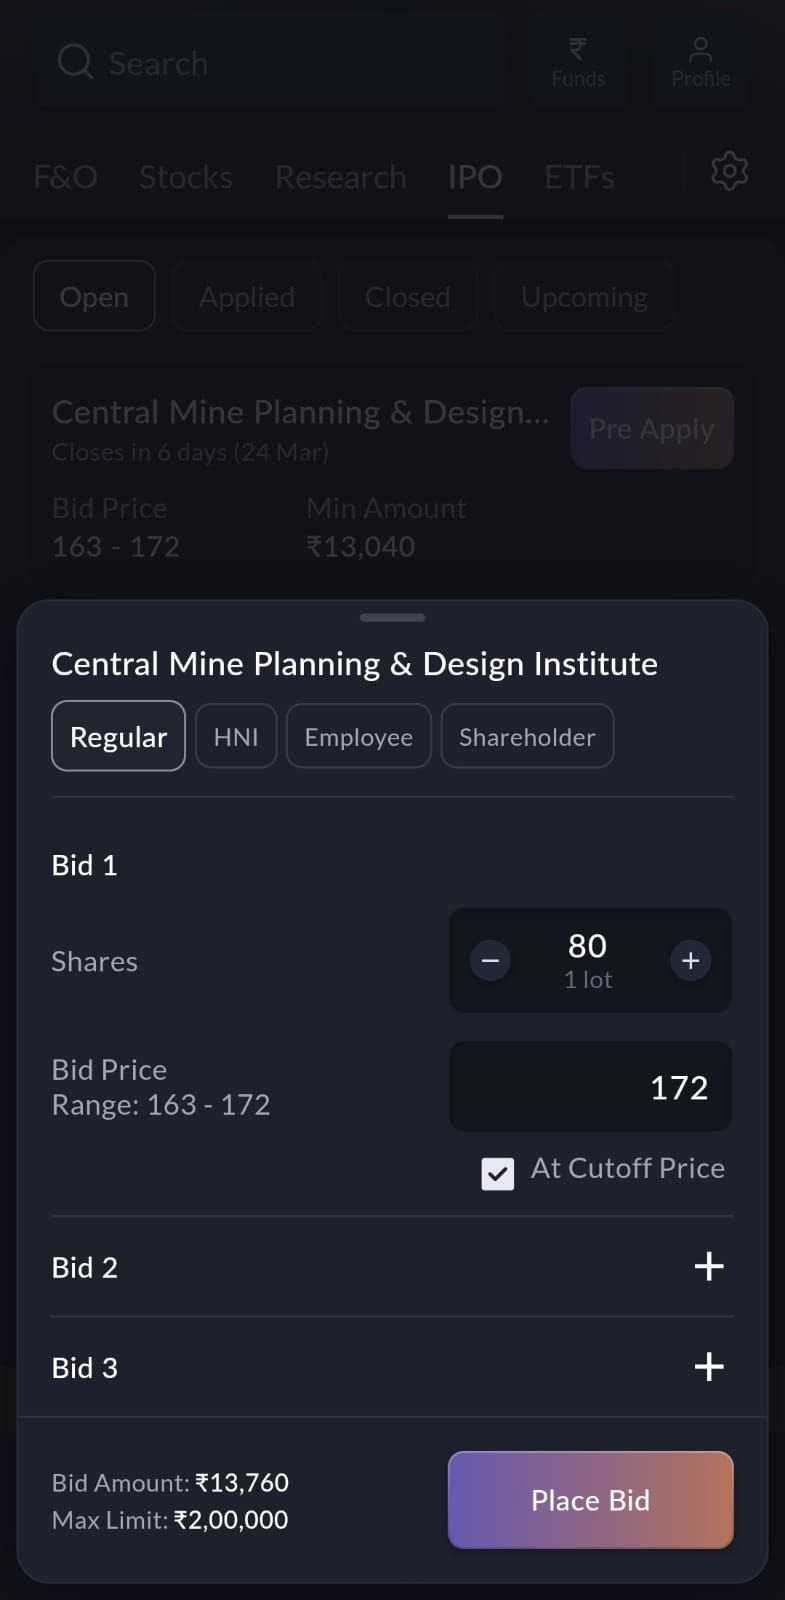
Task: Expand Bid 3 with plus icon
Action: click(709, 1366)
